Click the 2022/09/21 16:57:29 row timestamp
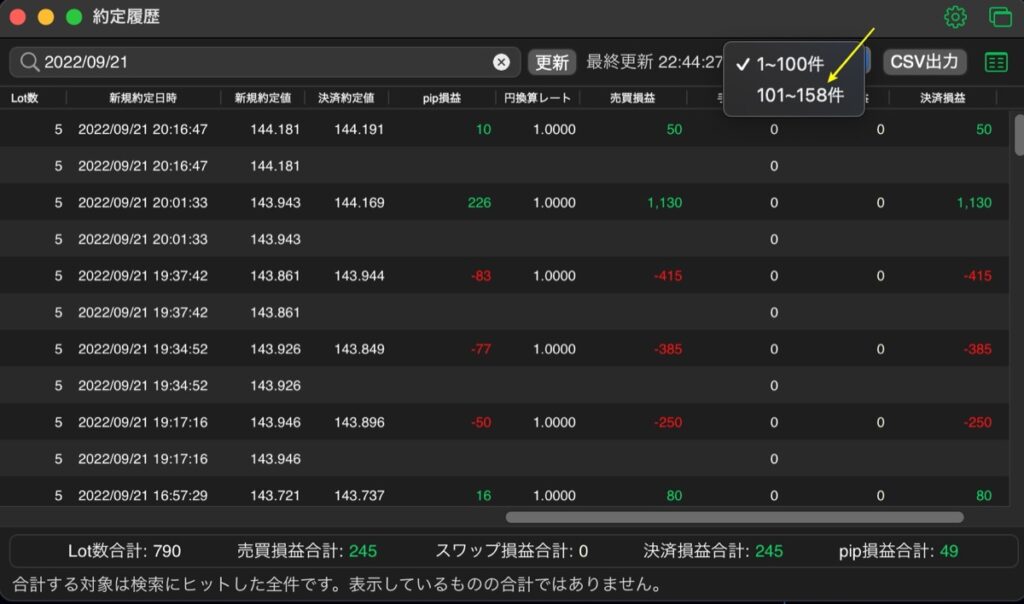Image resolution: width=1024 pixels, height=604 pixels. [x=143, y=496]
